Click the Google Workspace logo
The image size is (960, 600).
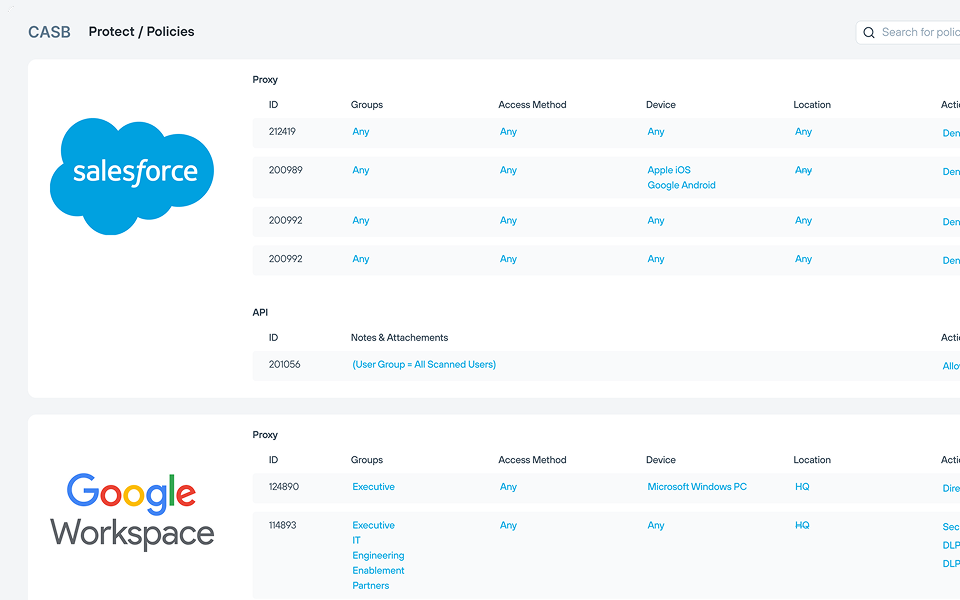(131, 512)
